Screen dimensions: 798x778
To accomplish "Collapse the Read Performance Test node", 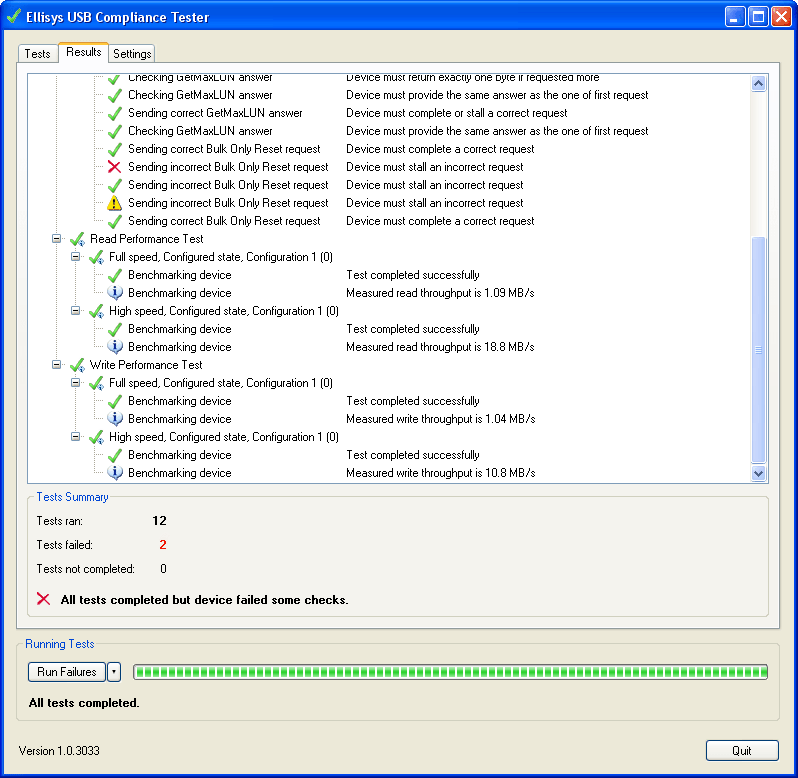I will pyautogui.click(x=57, y=239).
